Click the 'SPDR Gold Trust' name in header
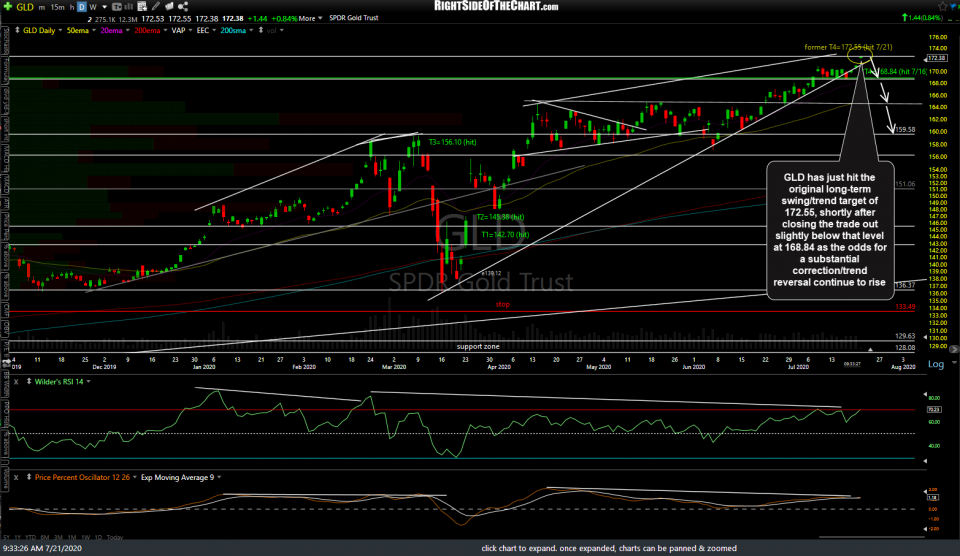The width and height of the screenshot is (960, 556). point(354,18)
